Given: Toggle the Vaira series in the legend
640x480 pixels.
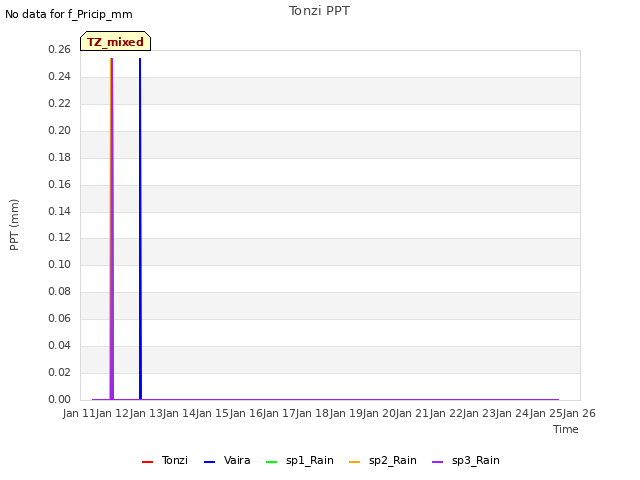Looking at the screenshot, I should tap(227, 460).
